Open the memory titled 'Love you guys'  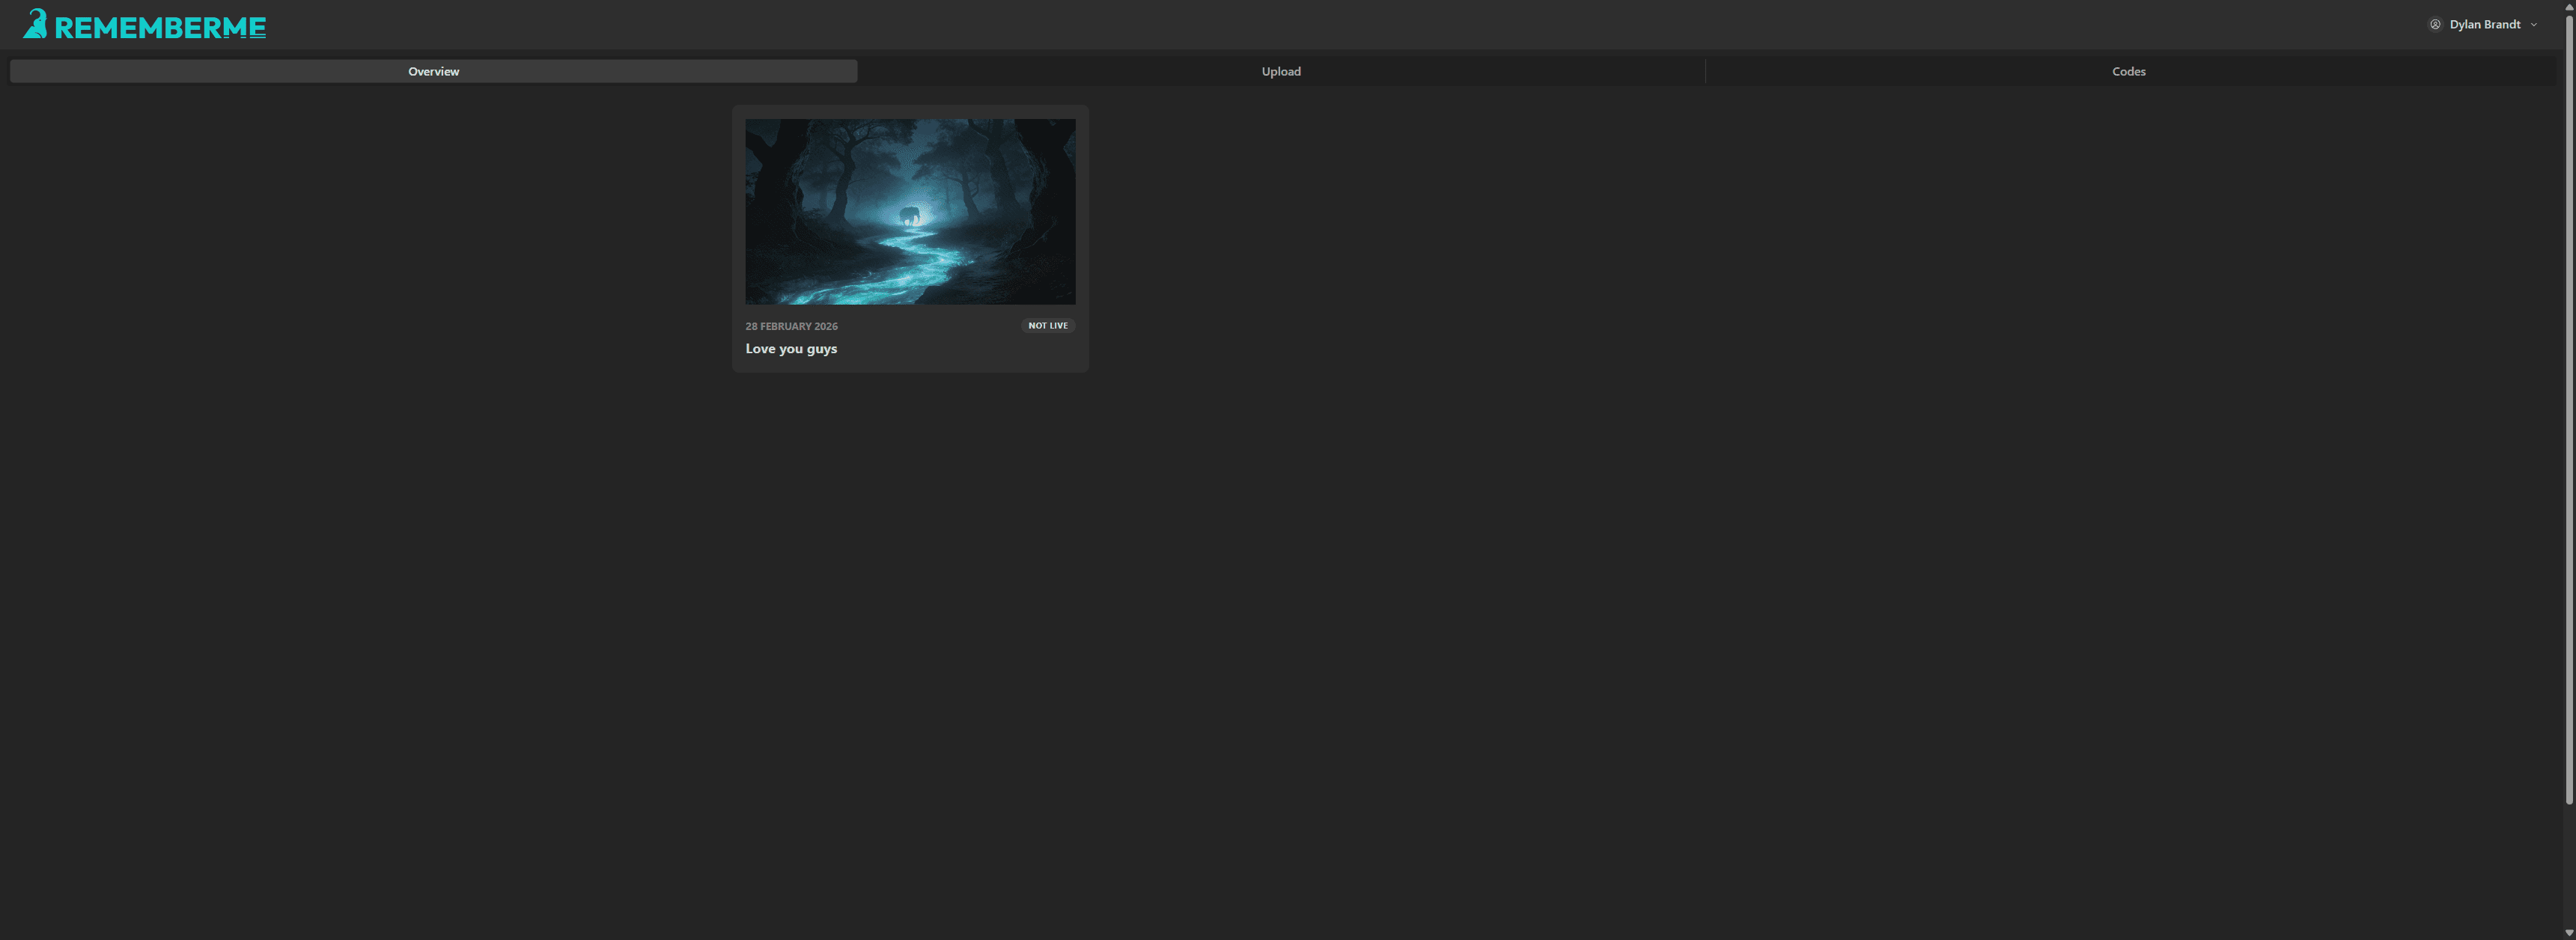(909, 238)
